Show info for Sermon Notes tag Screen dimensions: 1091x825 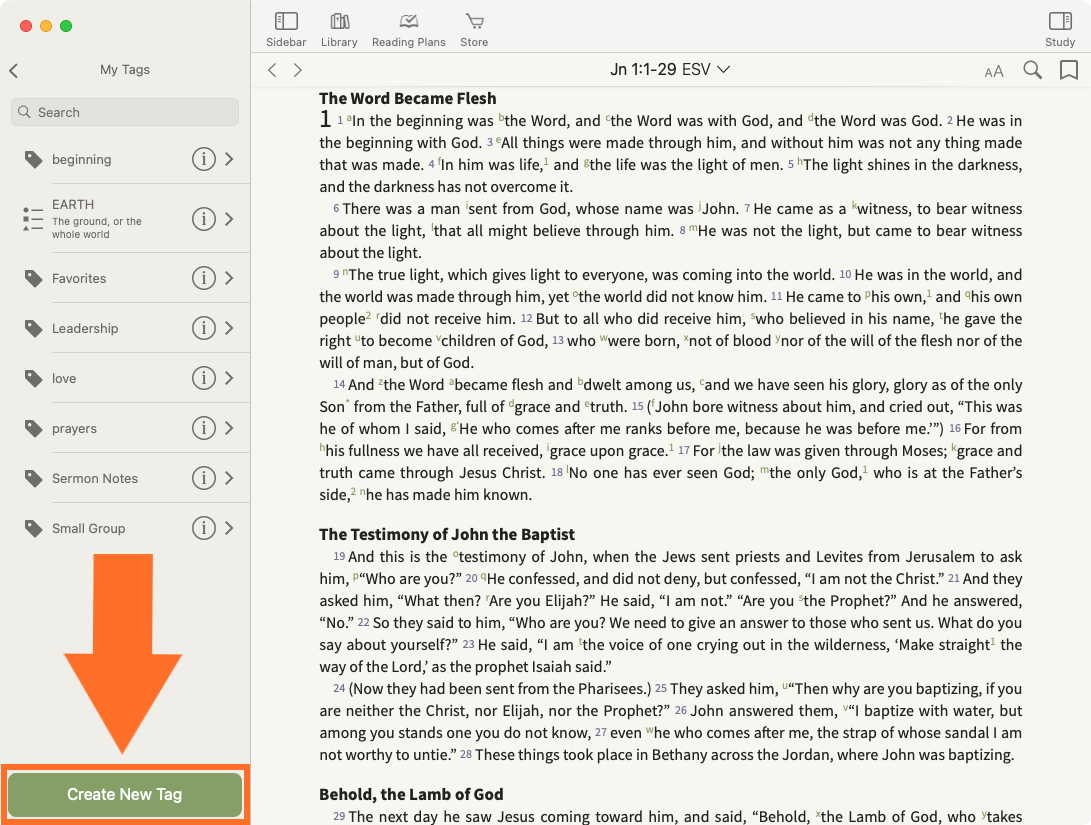(204, 479)
